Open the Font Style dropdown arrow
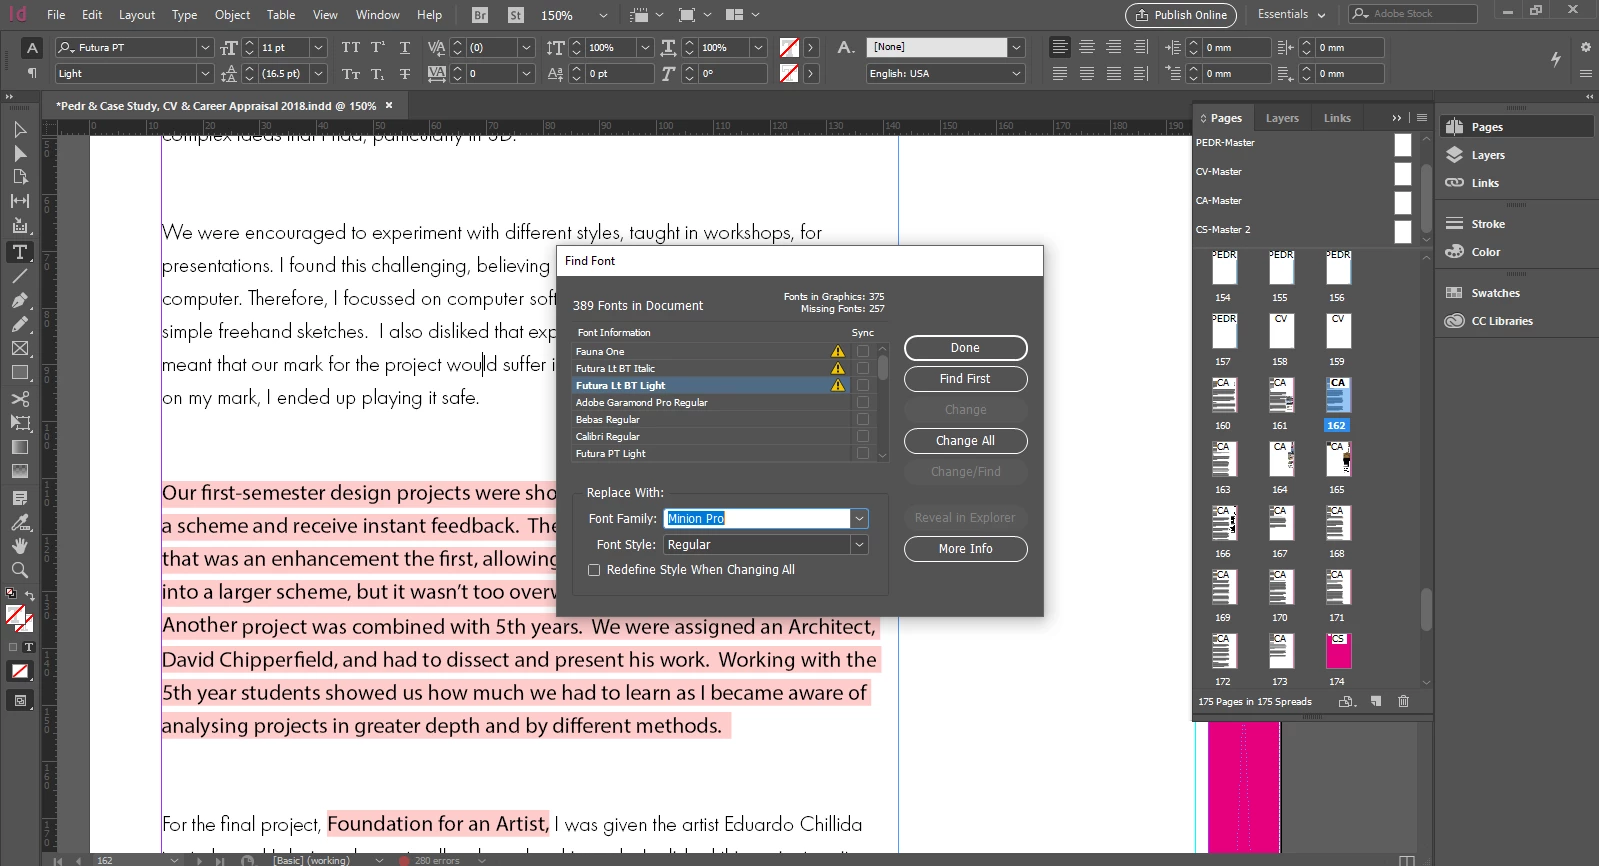The width and height of the screenshot is (1599, 866). click(859, 544)
